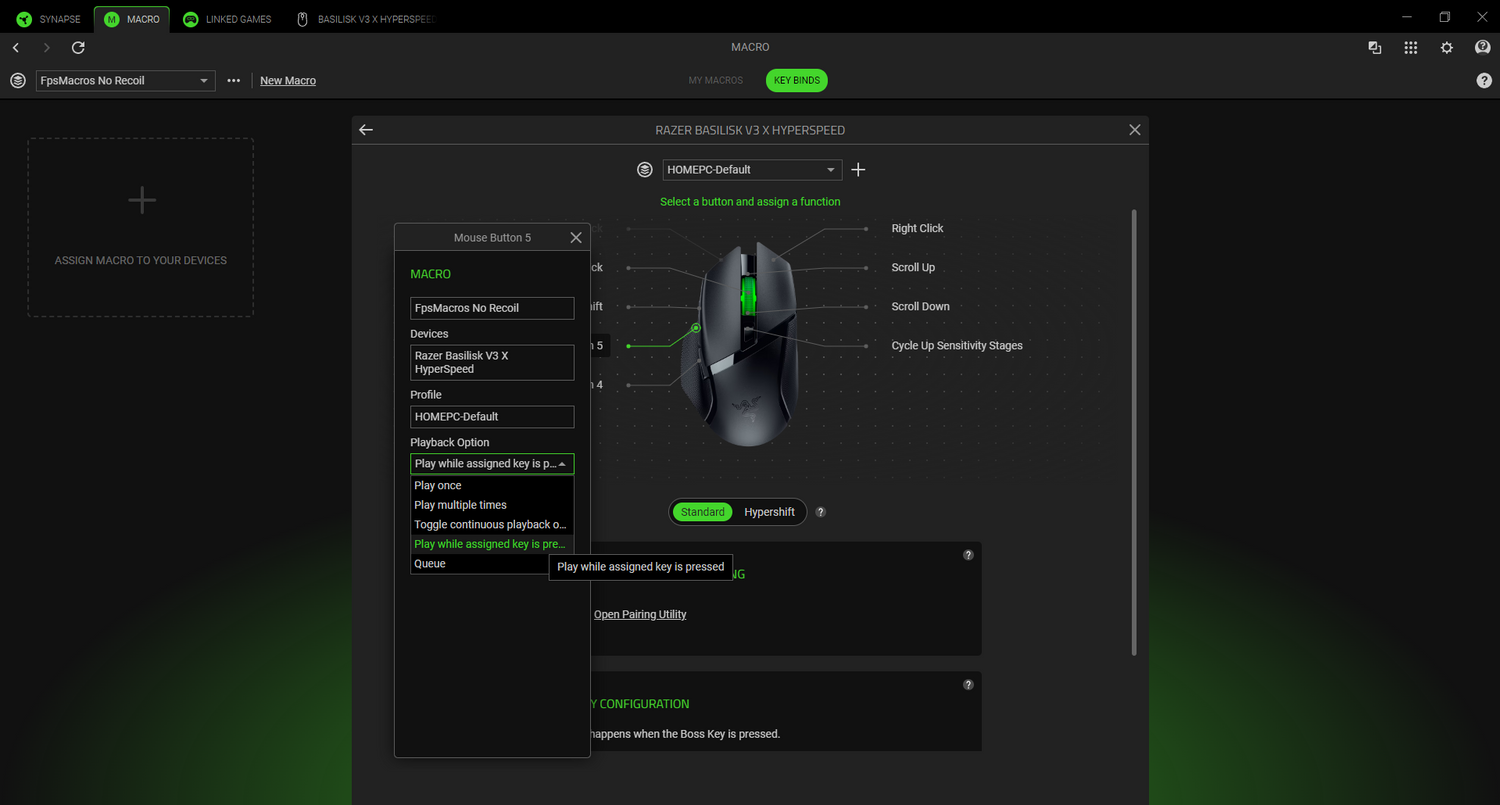Screen dimensions: 1500x805
Task: Open the apps grid icon
Action: pos(1410,48)
